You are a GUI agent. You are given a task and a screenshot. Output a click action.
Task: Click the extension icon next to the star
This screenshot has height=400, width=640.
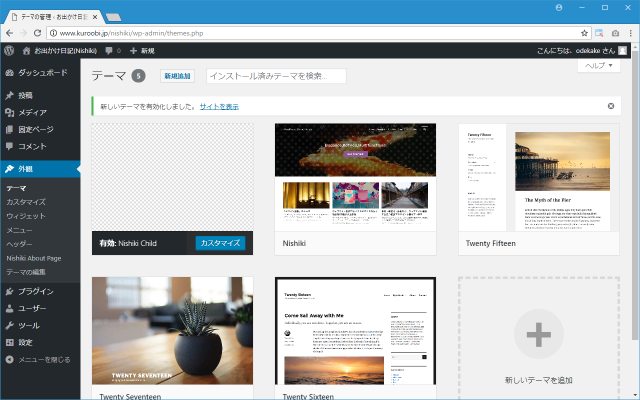coord(599,33)
